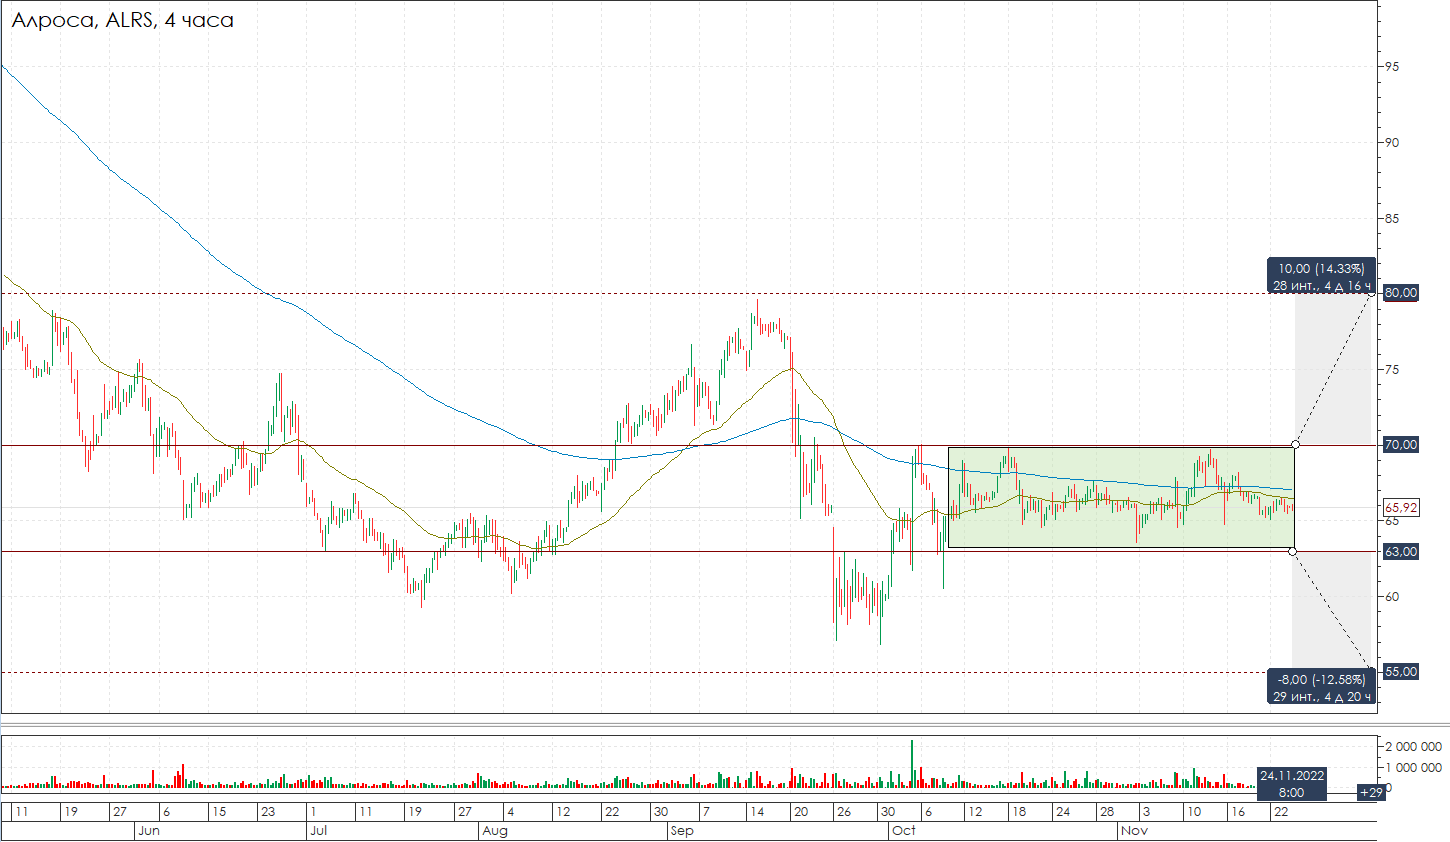The width and height of the screenshot is (1450, 842).
Task: Click the +10,00 (14.33%) measurement label
Action: (1321, 277)
